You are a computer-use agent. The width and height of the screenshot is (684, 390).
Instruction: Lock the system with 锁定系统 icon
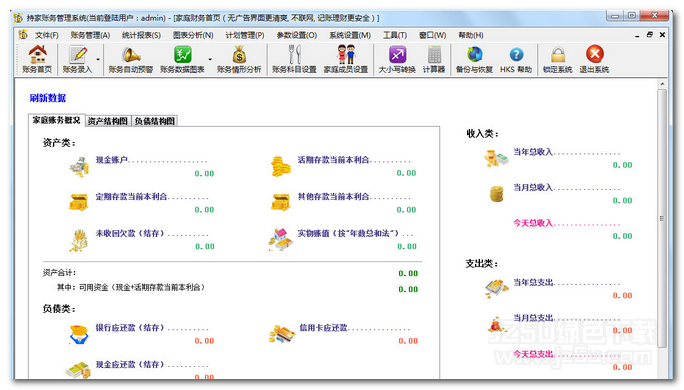(557, 59)
